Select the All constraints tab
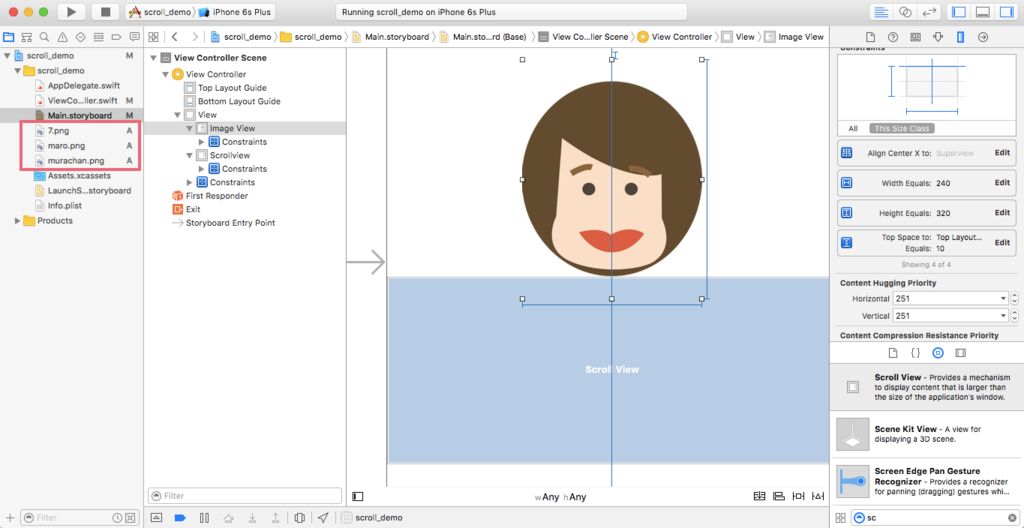Screen dimensions: 1024x528 853,129
